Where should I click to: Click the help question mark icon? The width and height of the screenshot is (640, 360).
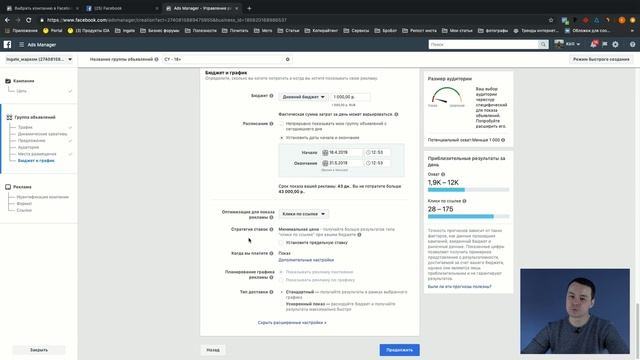[x=632, y=44]
